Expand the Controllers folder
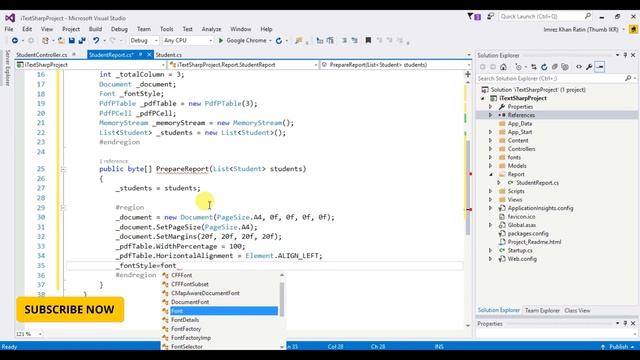This screenshot has width=640, height=360. tap(491, 149)
